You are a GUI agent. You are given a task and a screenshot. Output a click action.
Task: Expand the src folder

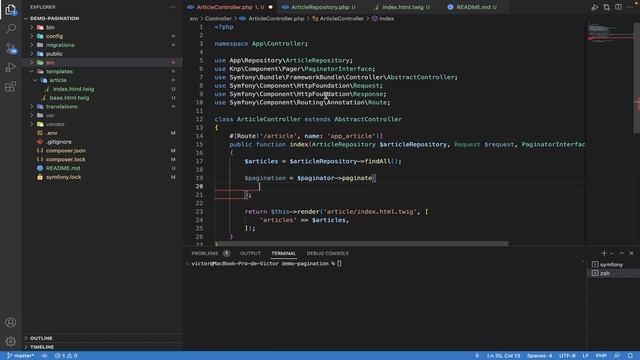pyautogui.click(x=31, y=62)
